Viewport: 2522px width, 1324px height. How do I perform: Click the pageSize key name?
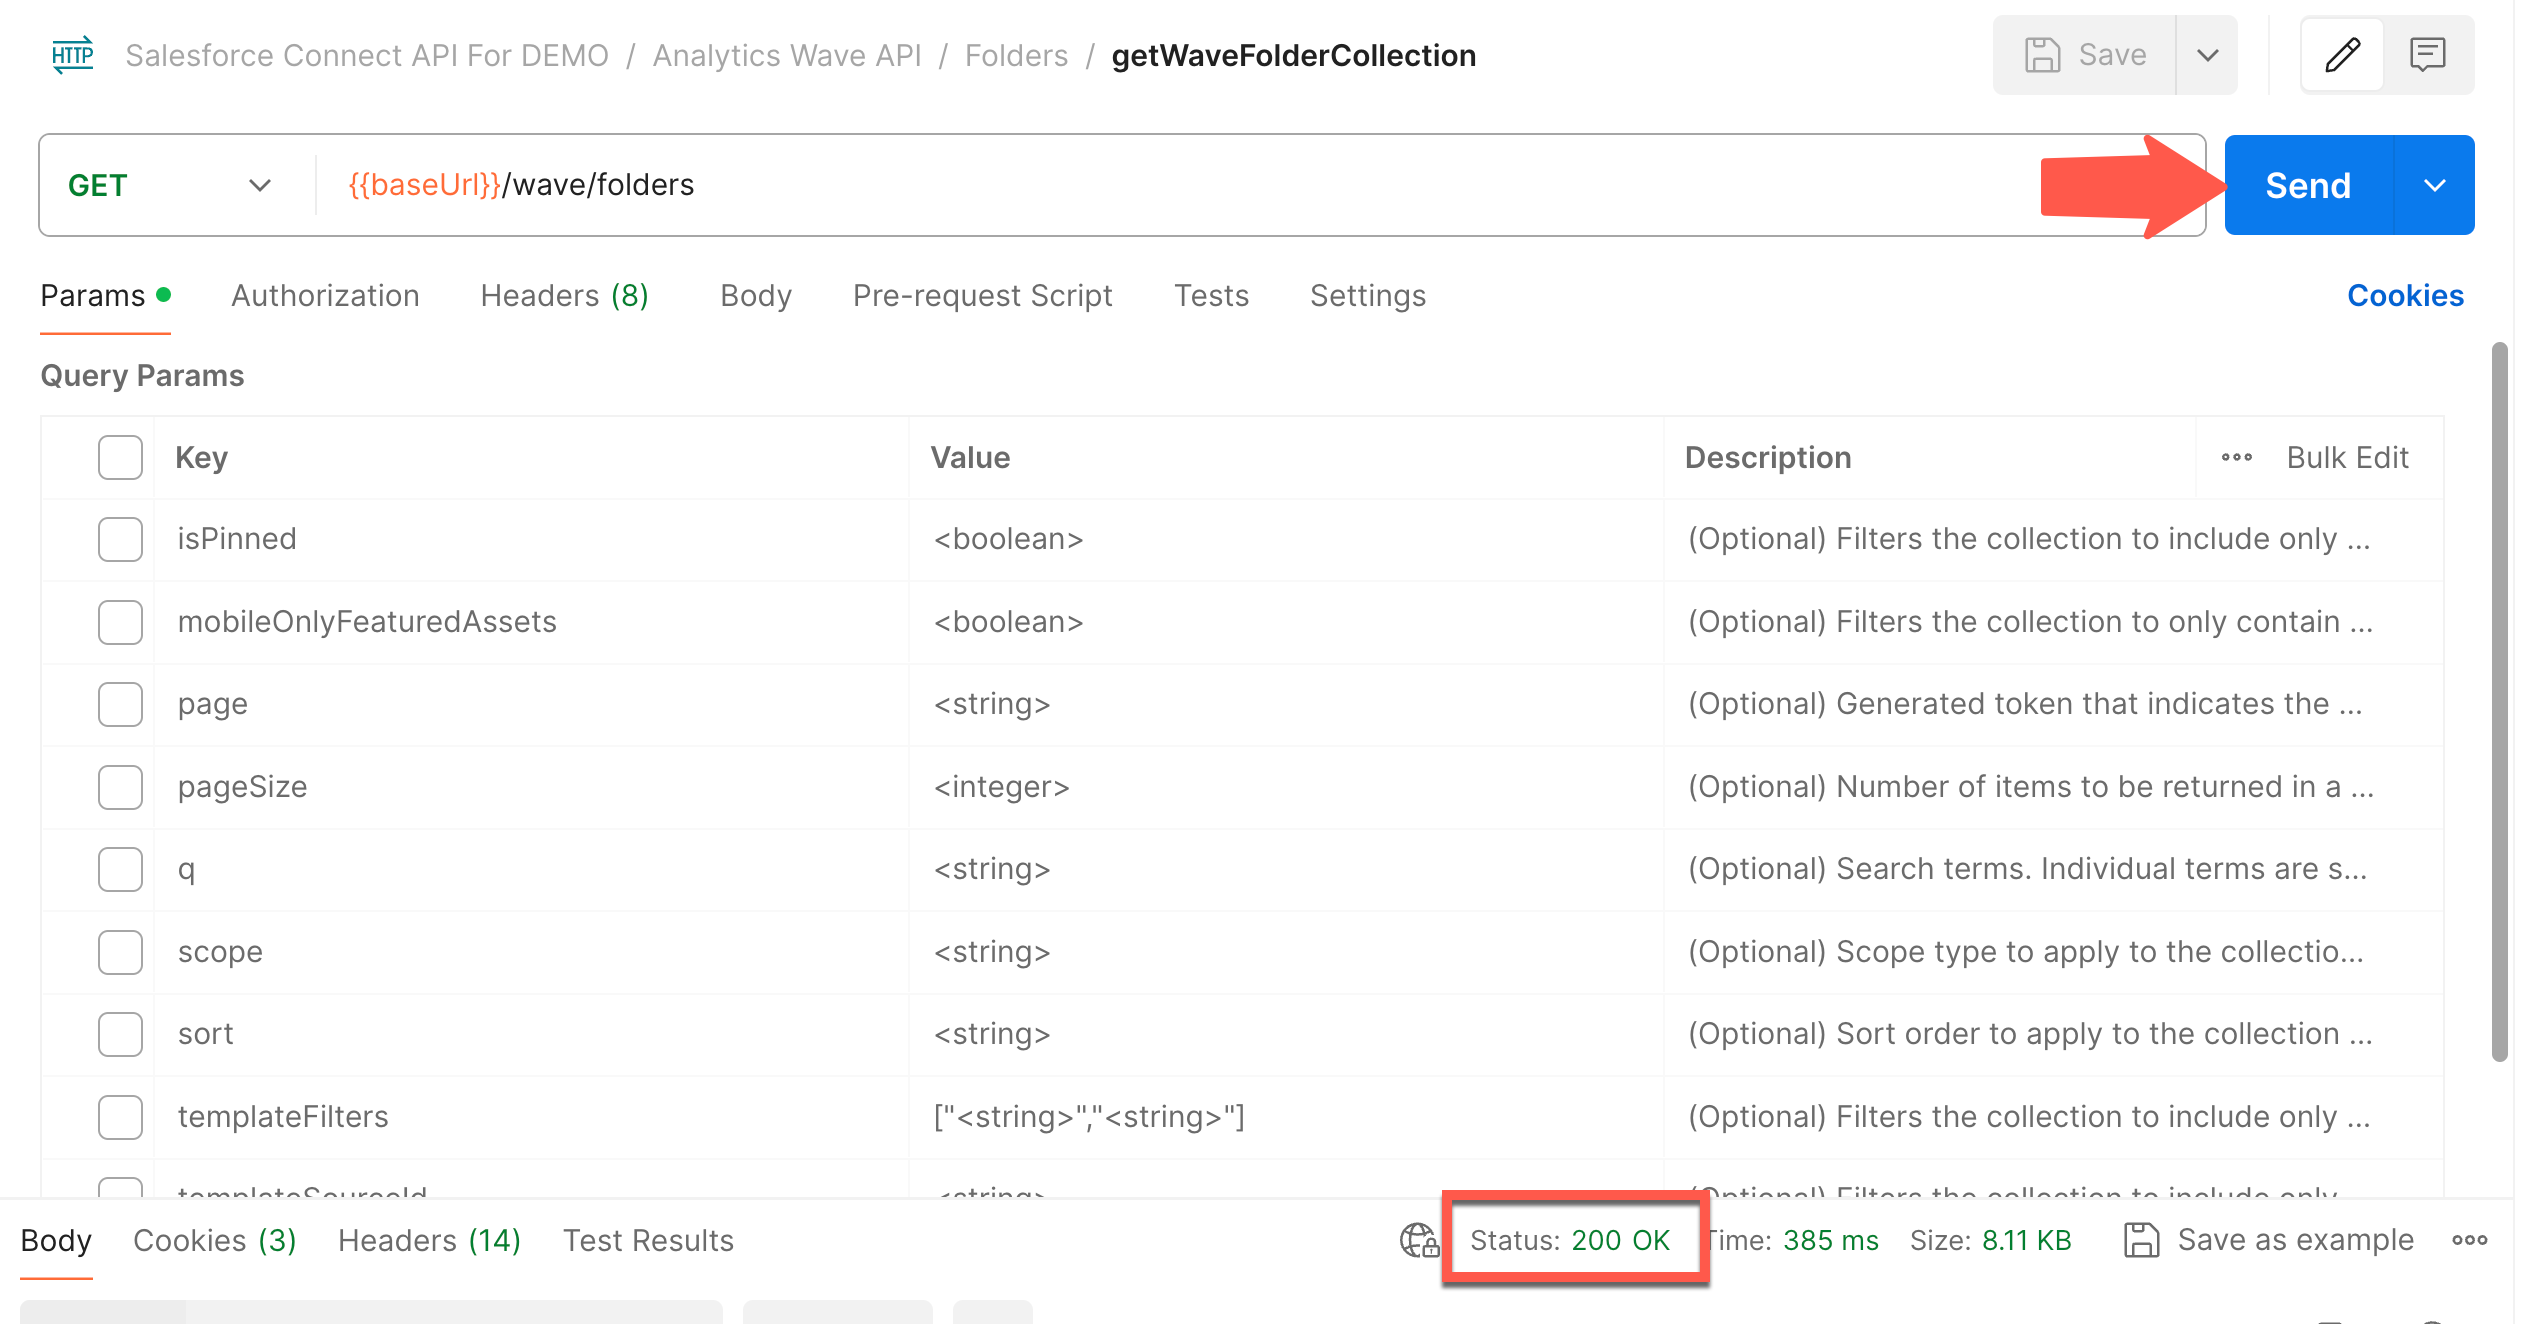click(242, 787)
